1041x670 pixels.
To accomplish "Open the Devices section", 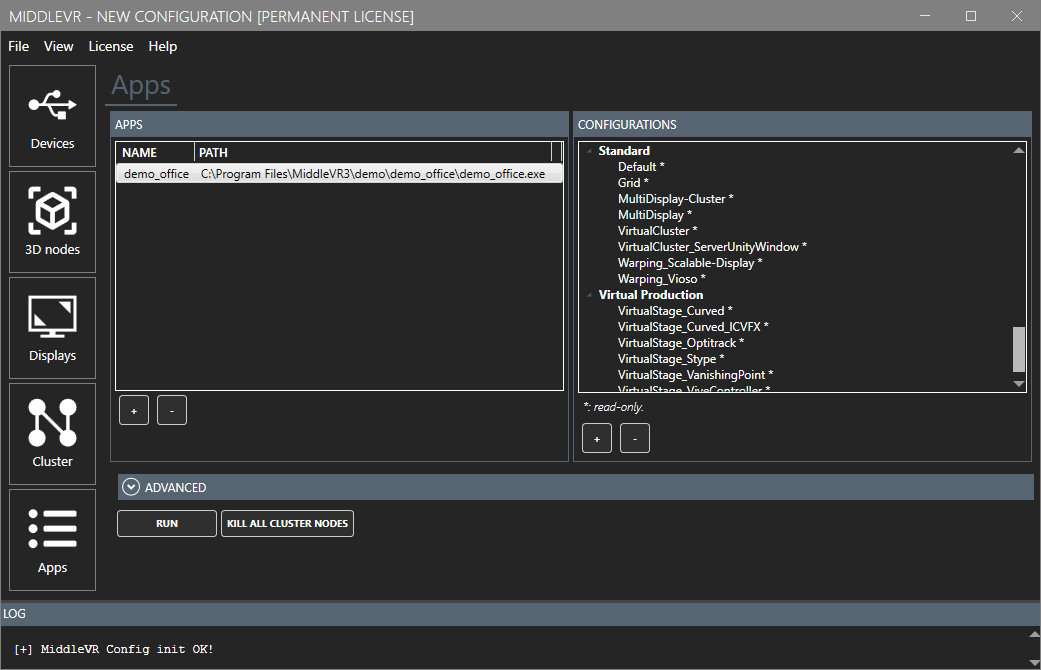I will click(52, 116).
